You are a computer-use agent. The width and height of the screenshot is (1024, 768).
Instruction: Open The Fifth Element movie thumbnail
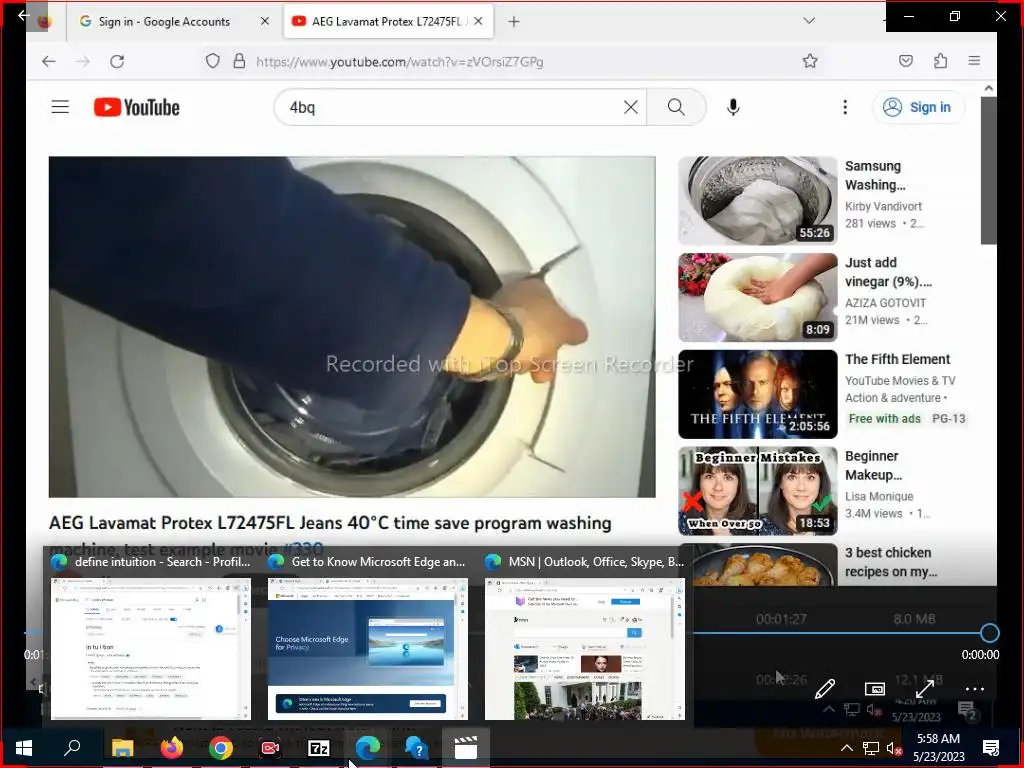pos(758,394)
